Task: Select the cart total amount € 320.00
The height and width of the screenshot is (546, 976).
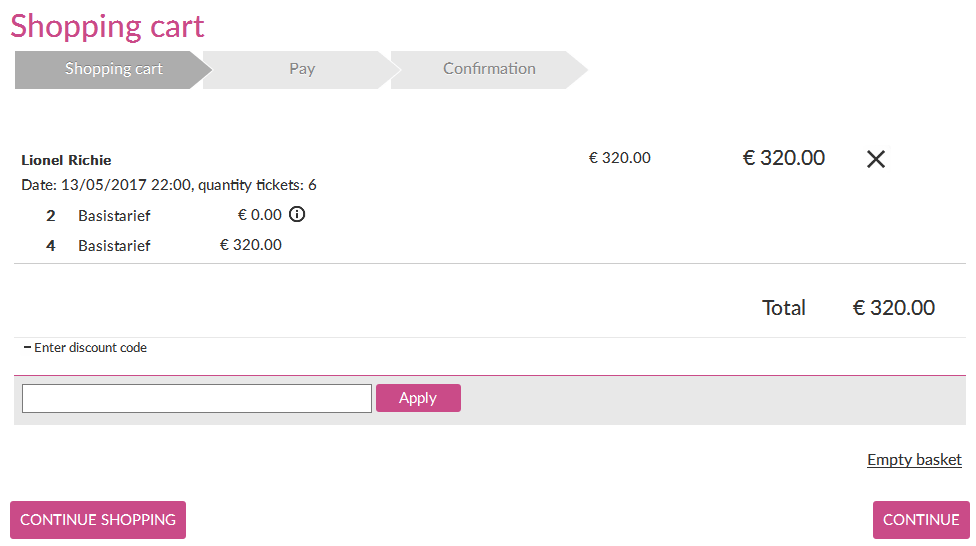Action: (x=893, y=308)
